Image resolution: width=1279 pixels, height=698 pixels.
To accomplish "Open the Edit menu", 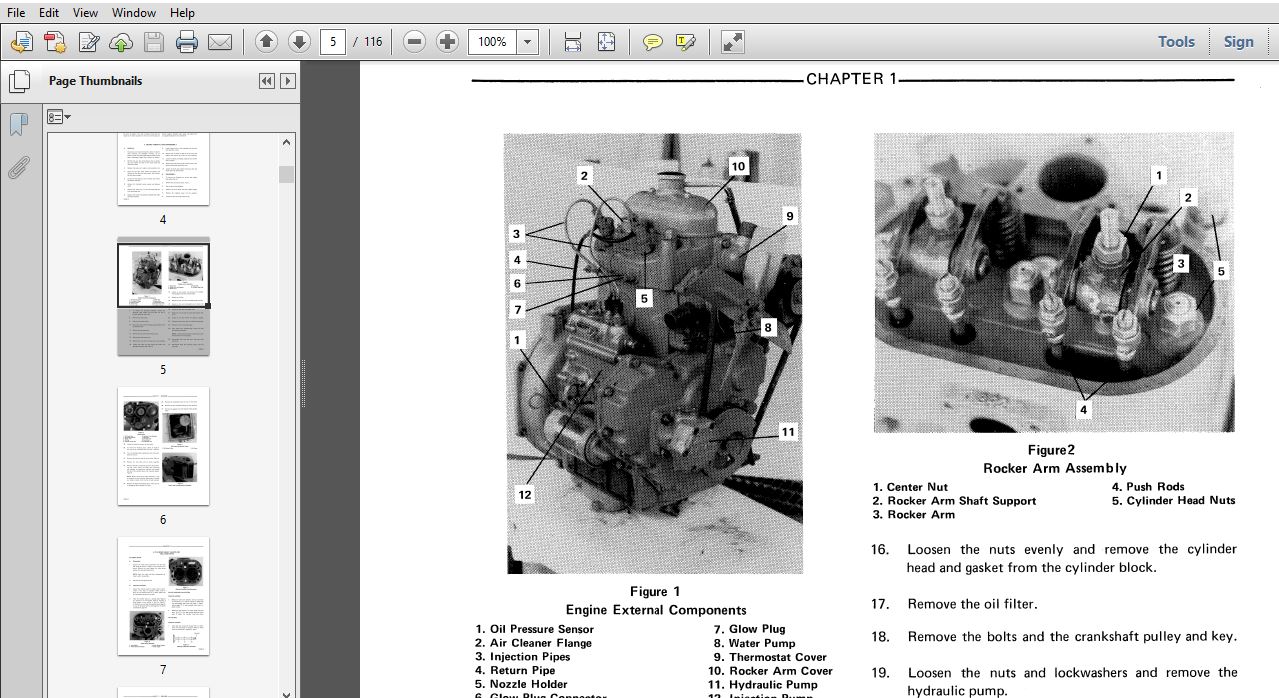I will 48,13.
